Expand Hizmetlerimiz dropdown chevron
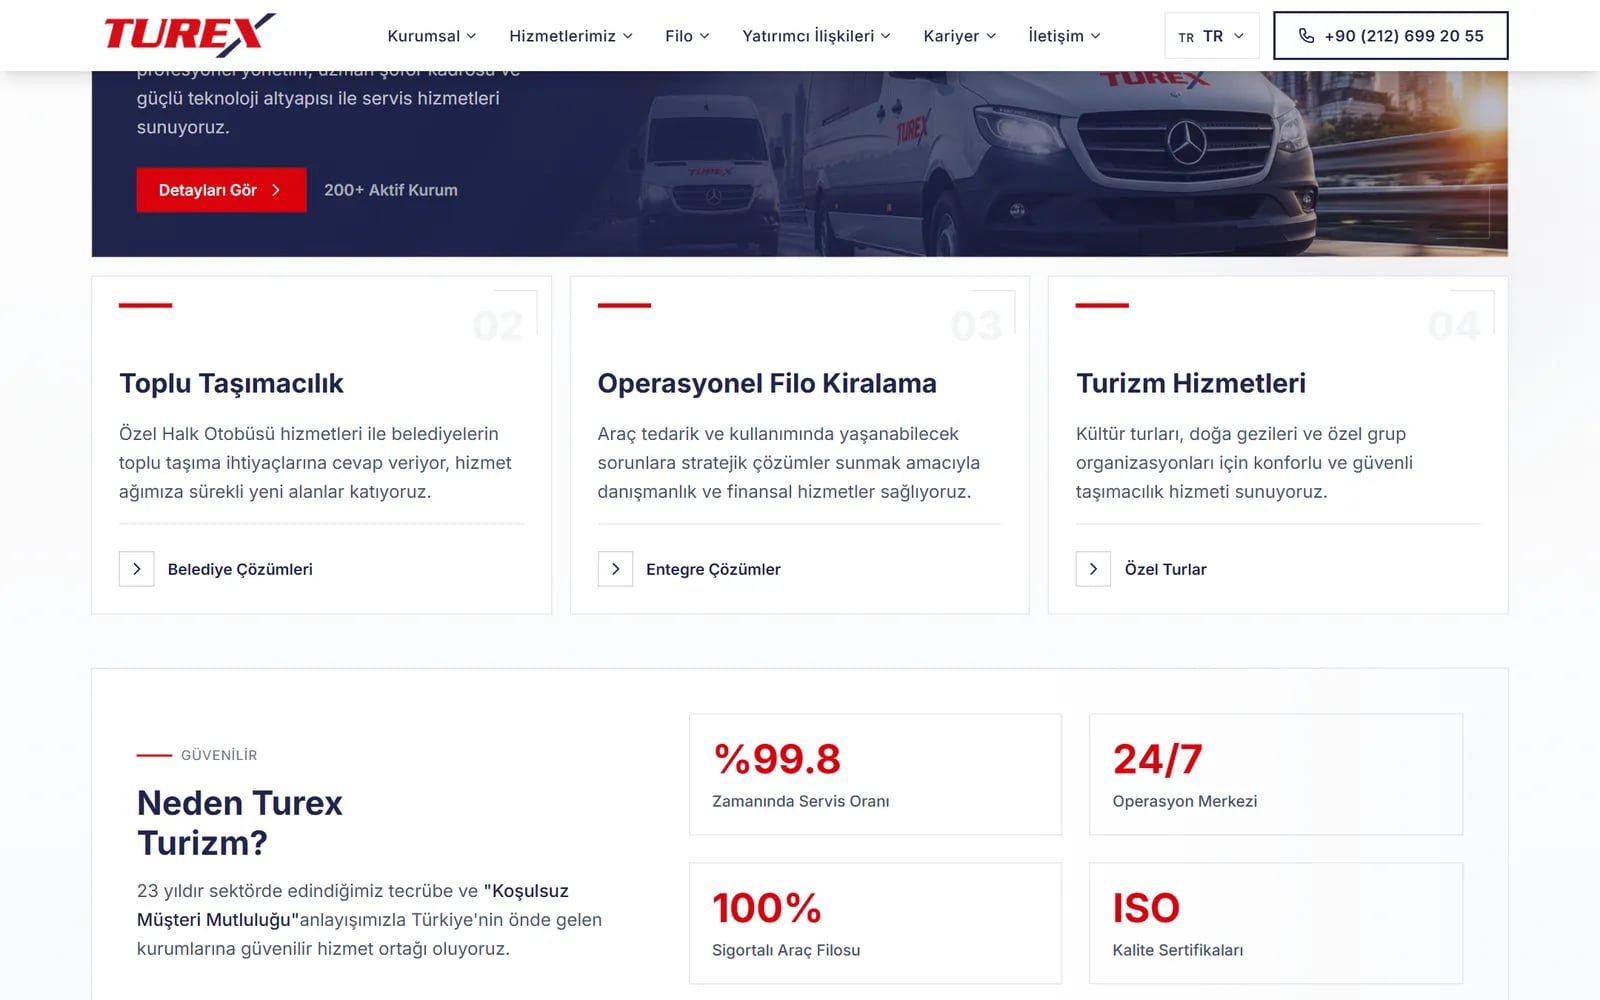 tap(628, 36)
